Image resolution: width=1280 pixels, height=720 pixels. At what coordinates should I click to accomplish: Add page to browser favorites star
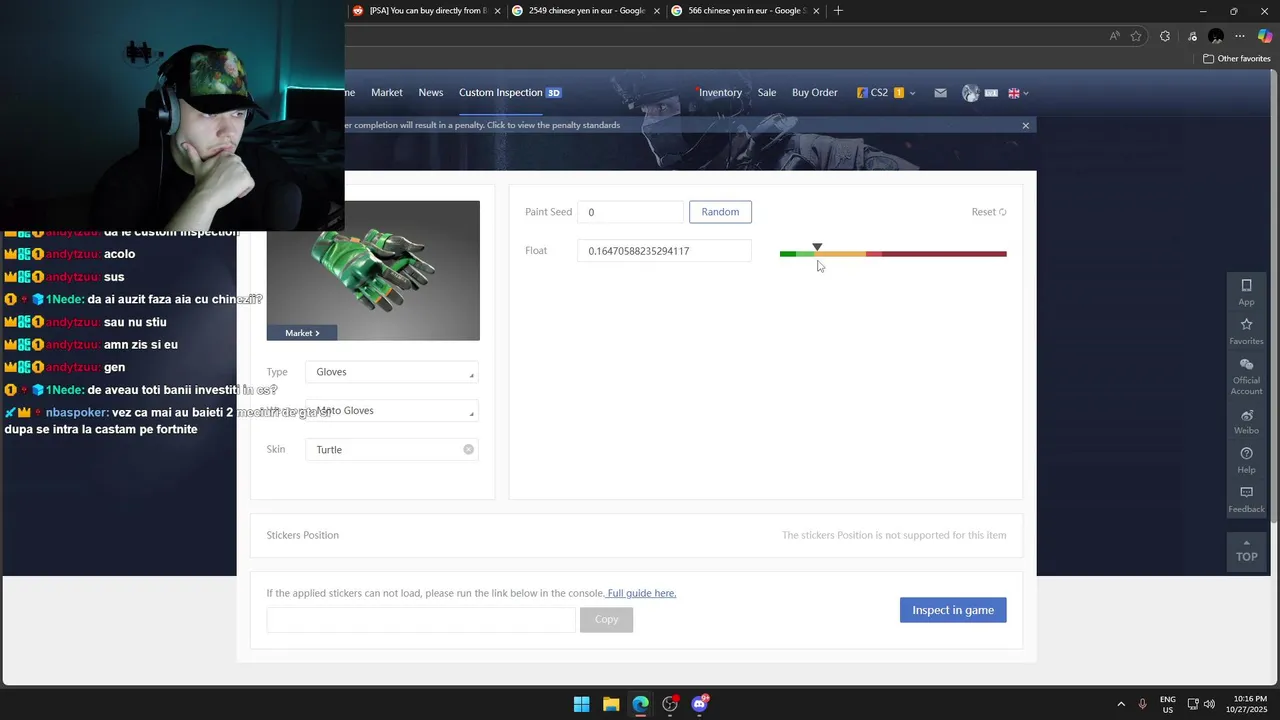(1136, 36)
